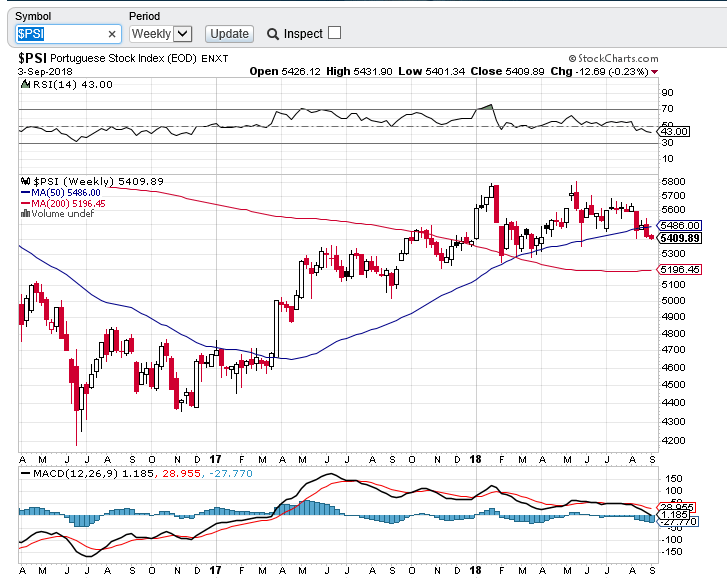The image size is (727, 583).
Task: Clear the symbol field with the X
Action: click(x=112, y=34)
